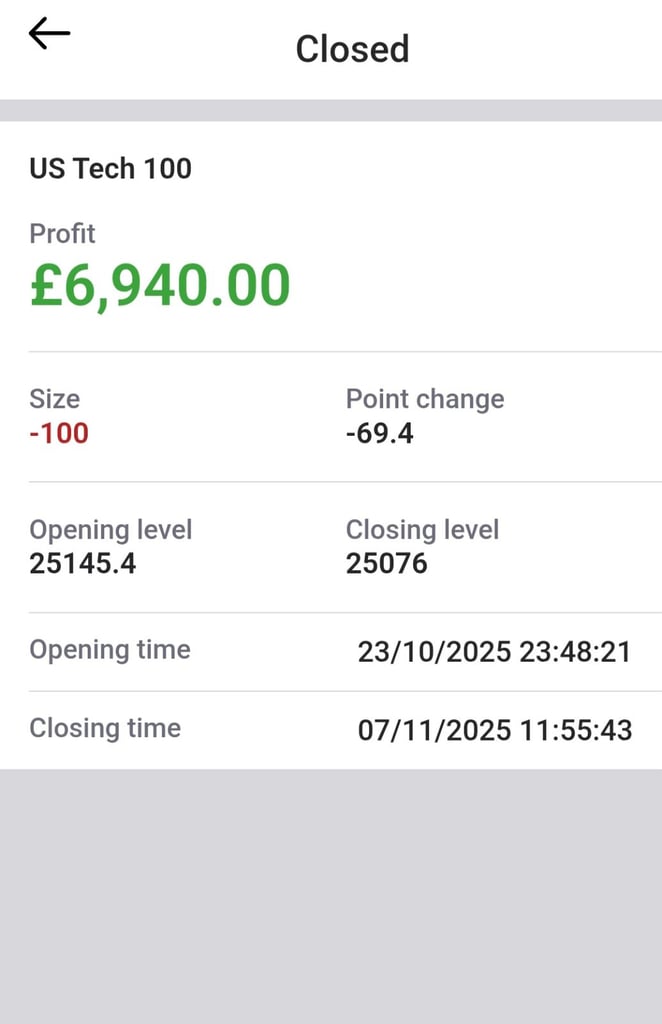Screen dimensions: 662x1024
Task: Click the Opening level label
Action: point(111,529)
